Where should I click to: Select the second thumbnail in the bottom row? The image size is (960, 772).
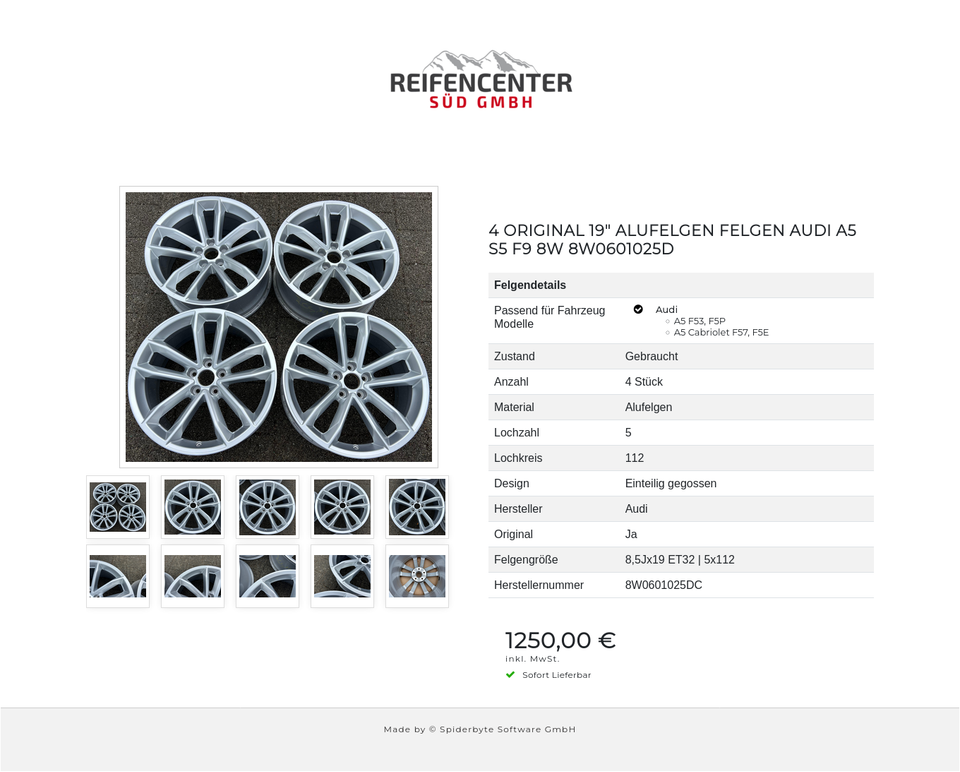[x=192, y=576]
